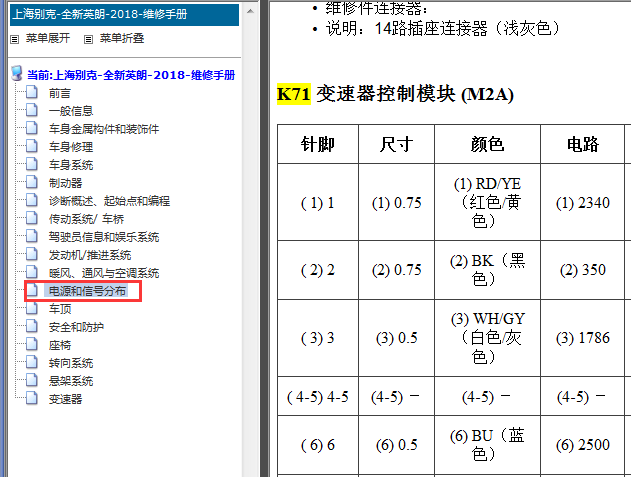Click the 尺寸 column header
This screenshot has width=631, height=477.
tap(396, 144)
